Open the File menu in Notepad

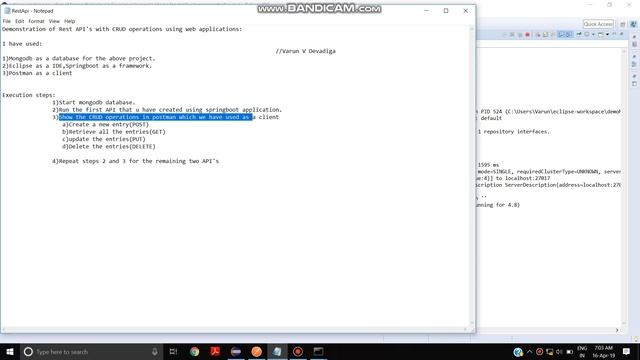7,21
